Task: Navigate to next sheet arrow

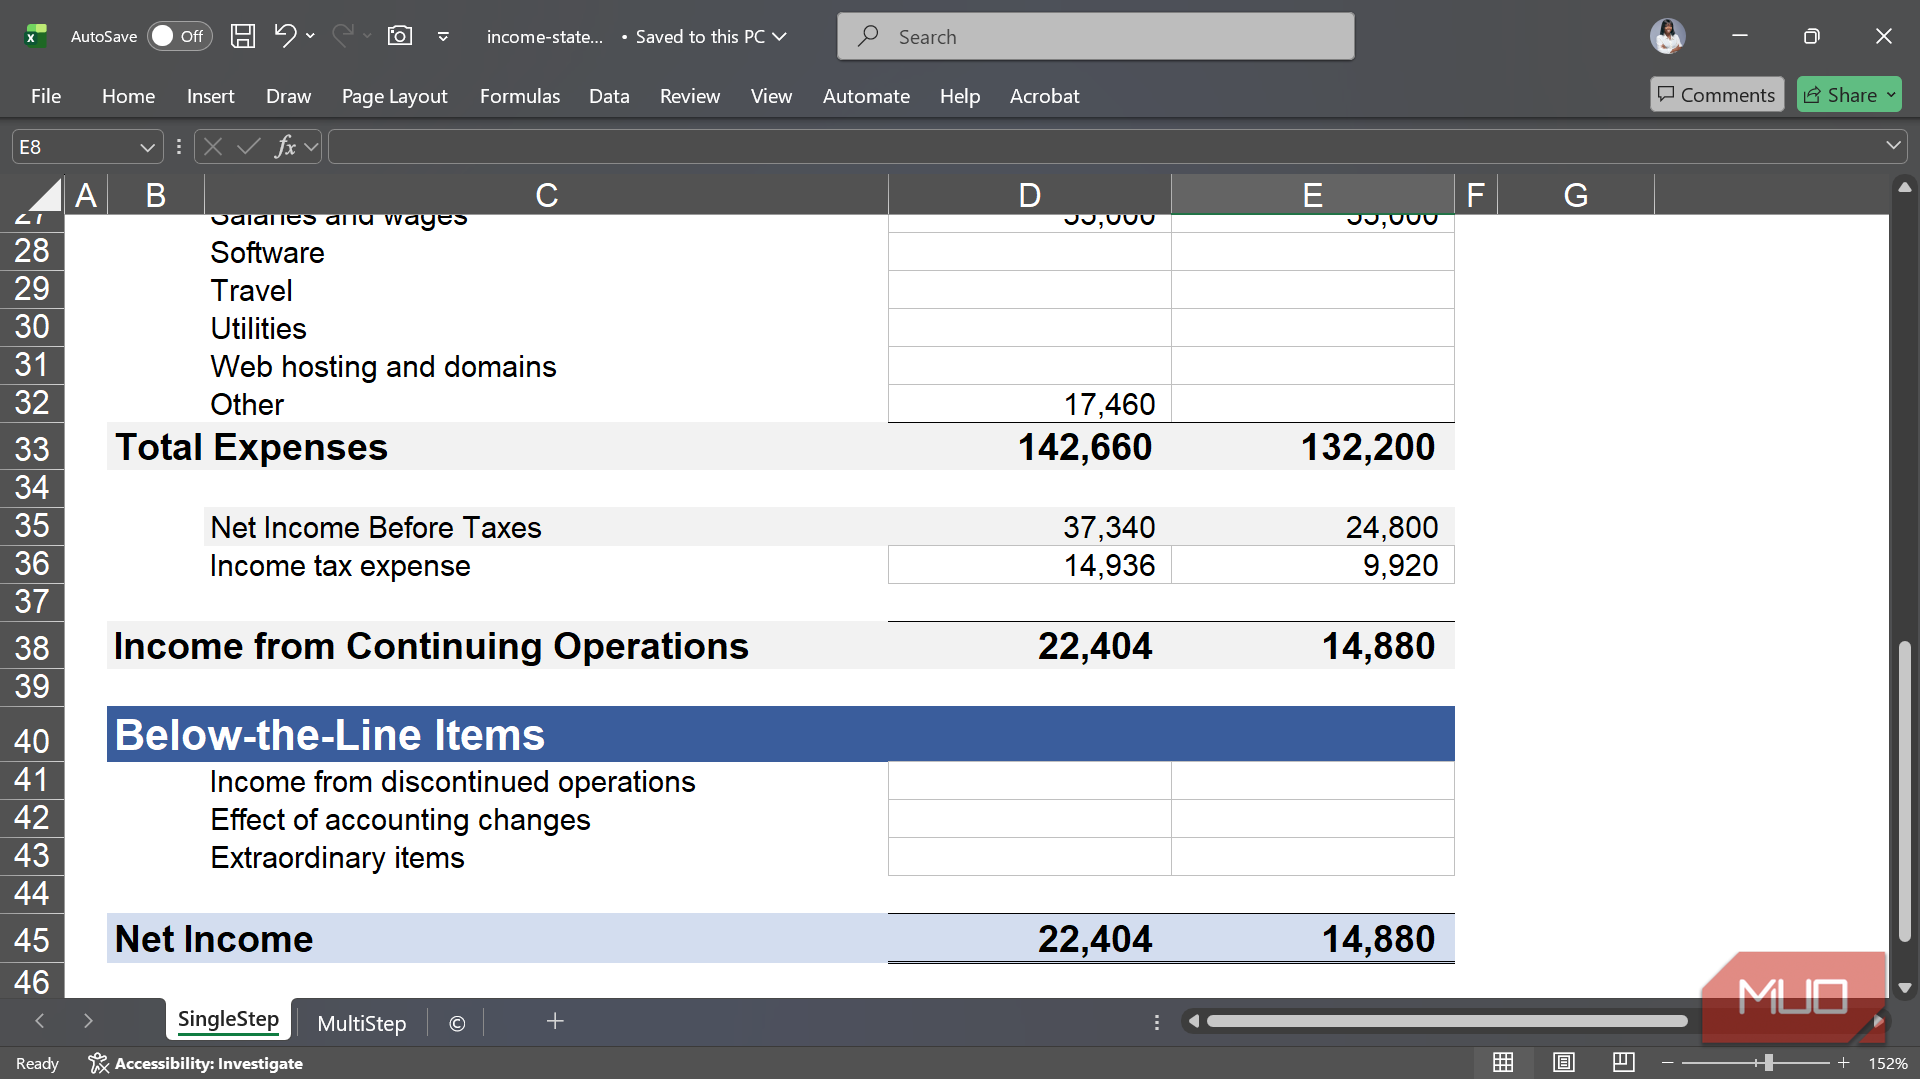Action: 88,1021
